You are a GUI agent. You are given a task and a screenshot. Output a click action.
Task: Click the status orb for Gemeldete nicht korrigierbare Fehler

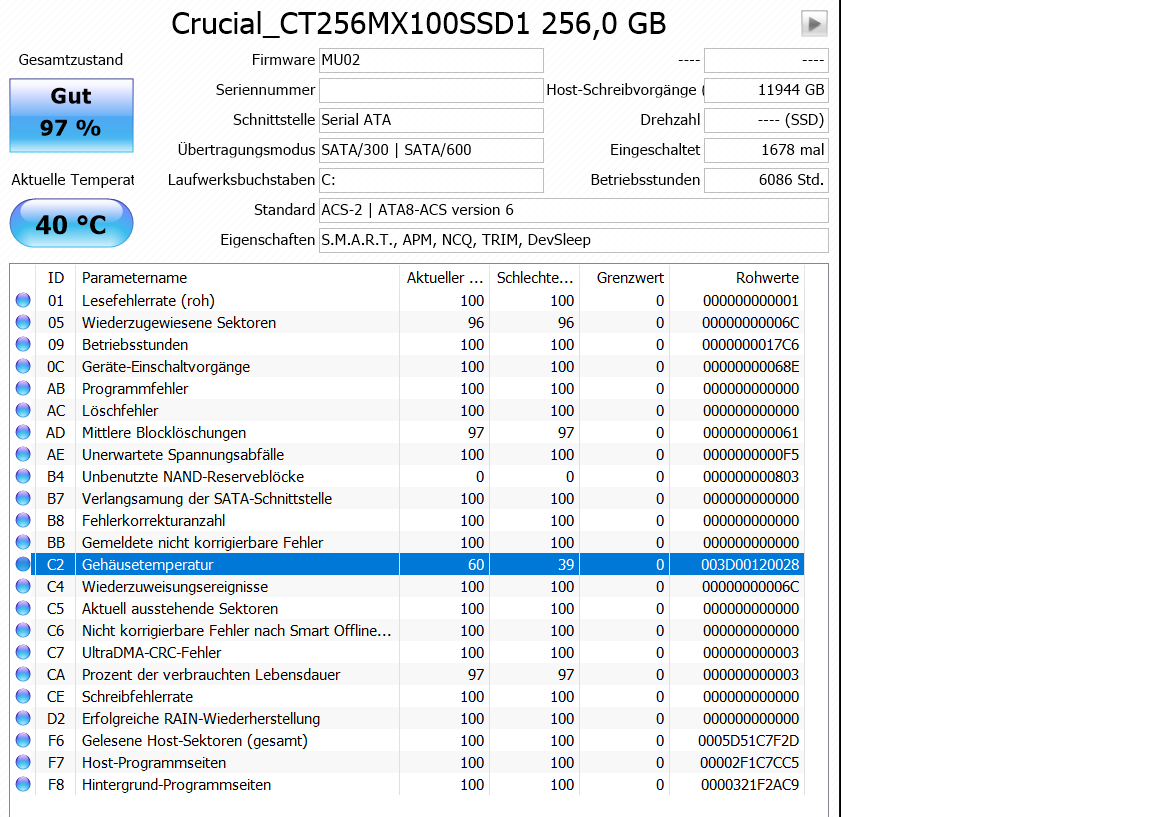(24, 543)
